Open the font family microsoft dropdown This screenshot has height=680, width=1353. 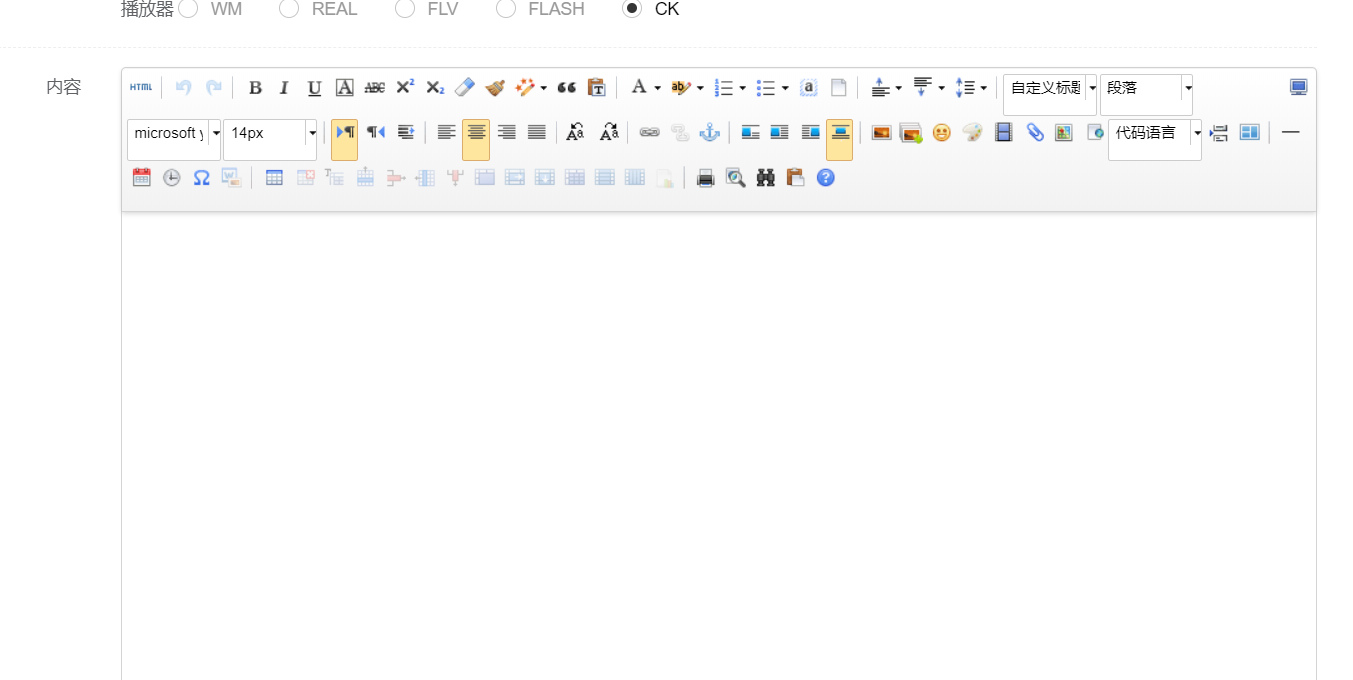(174, 139)
